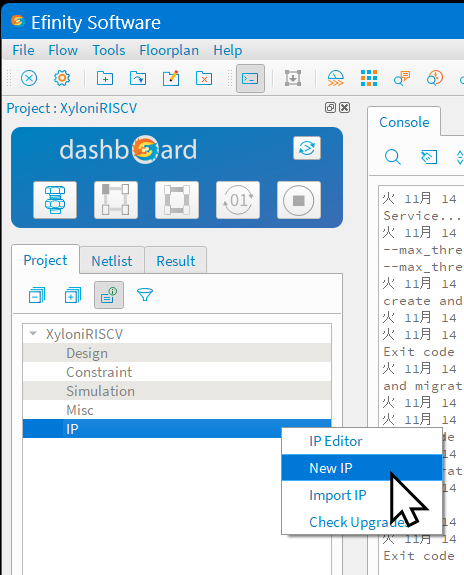Switch to the Result tab

point(176,261)
